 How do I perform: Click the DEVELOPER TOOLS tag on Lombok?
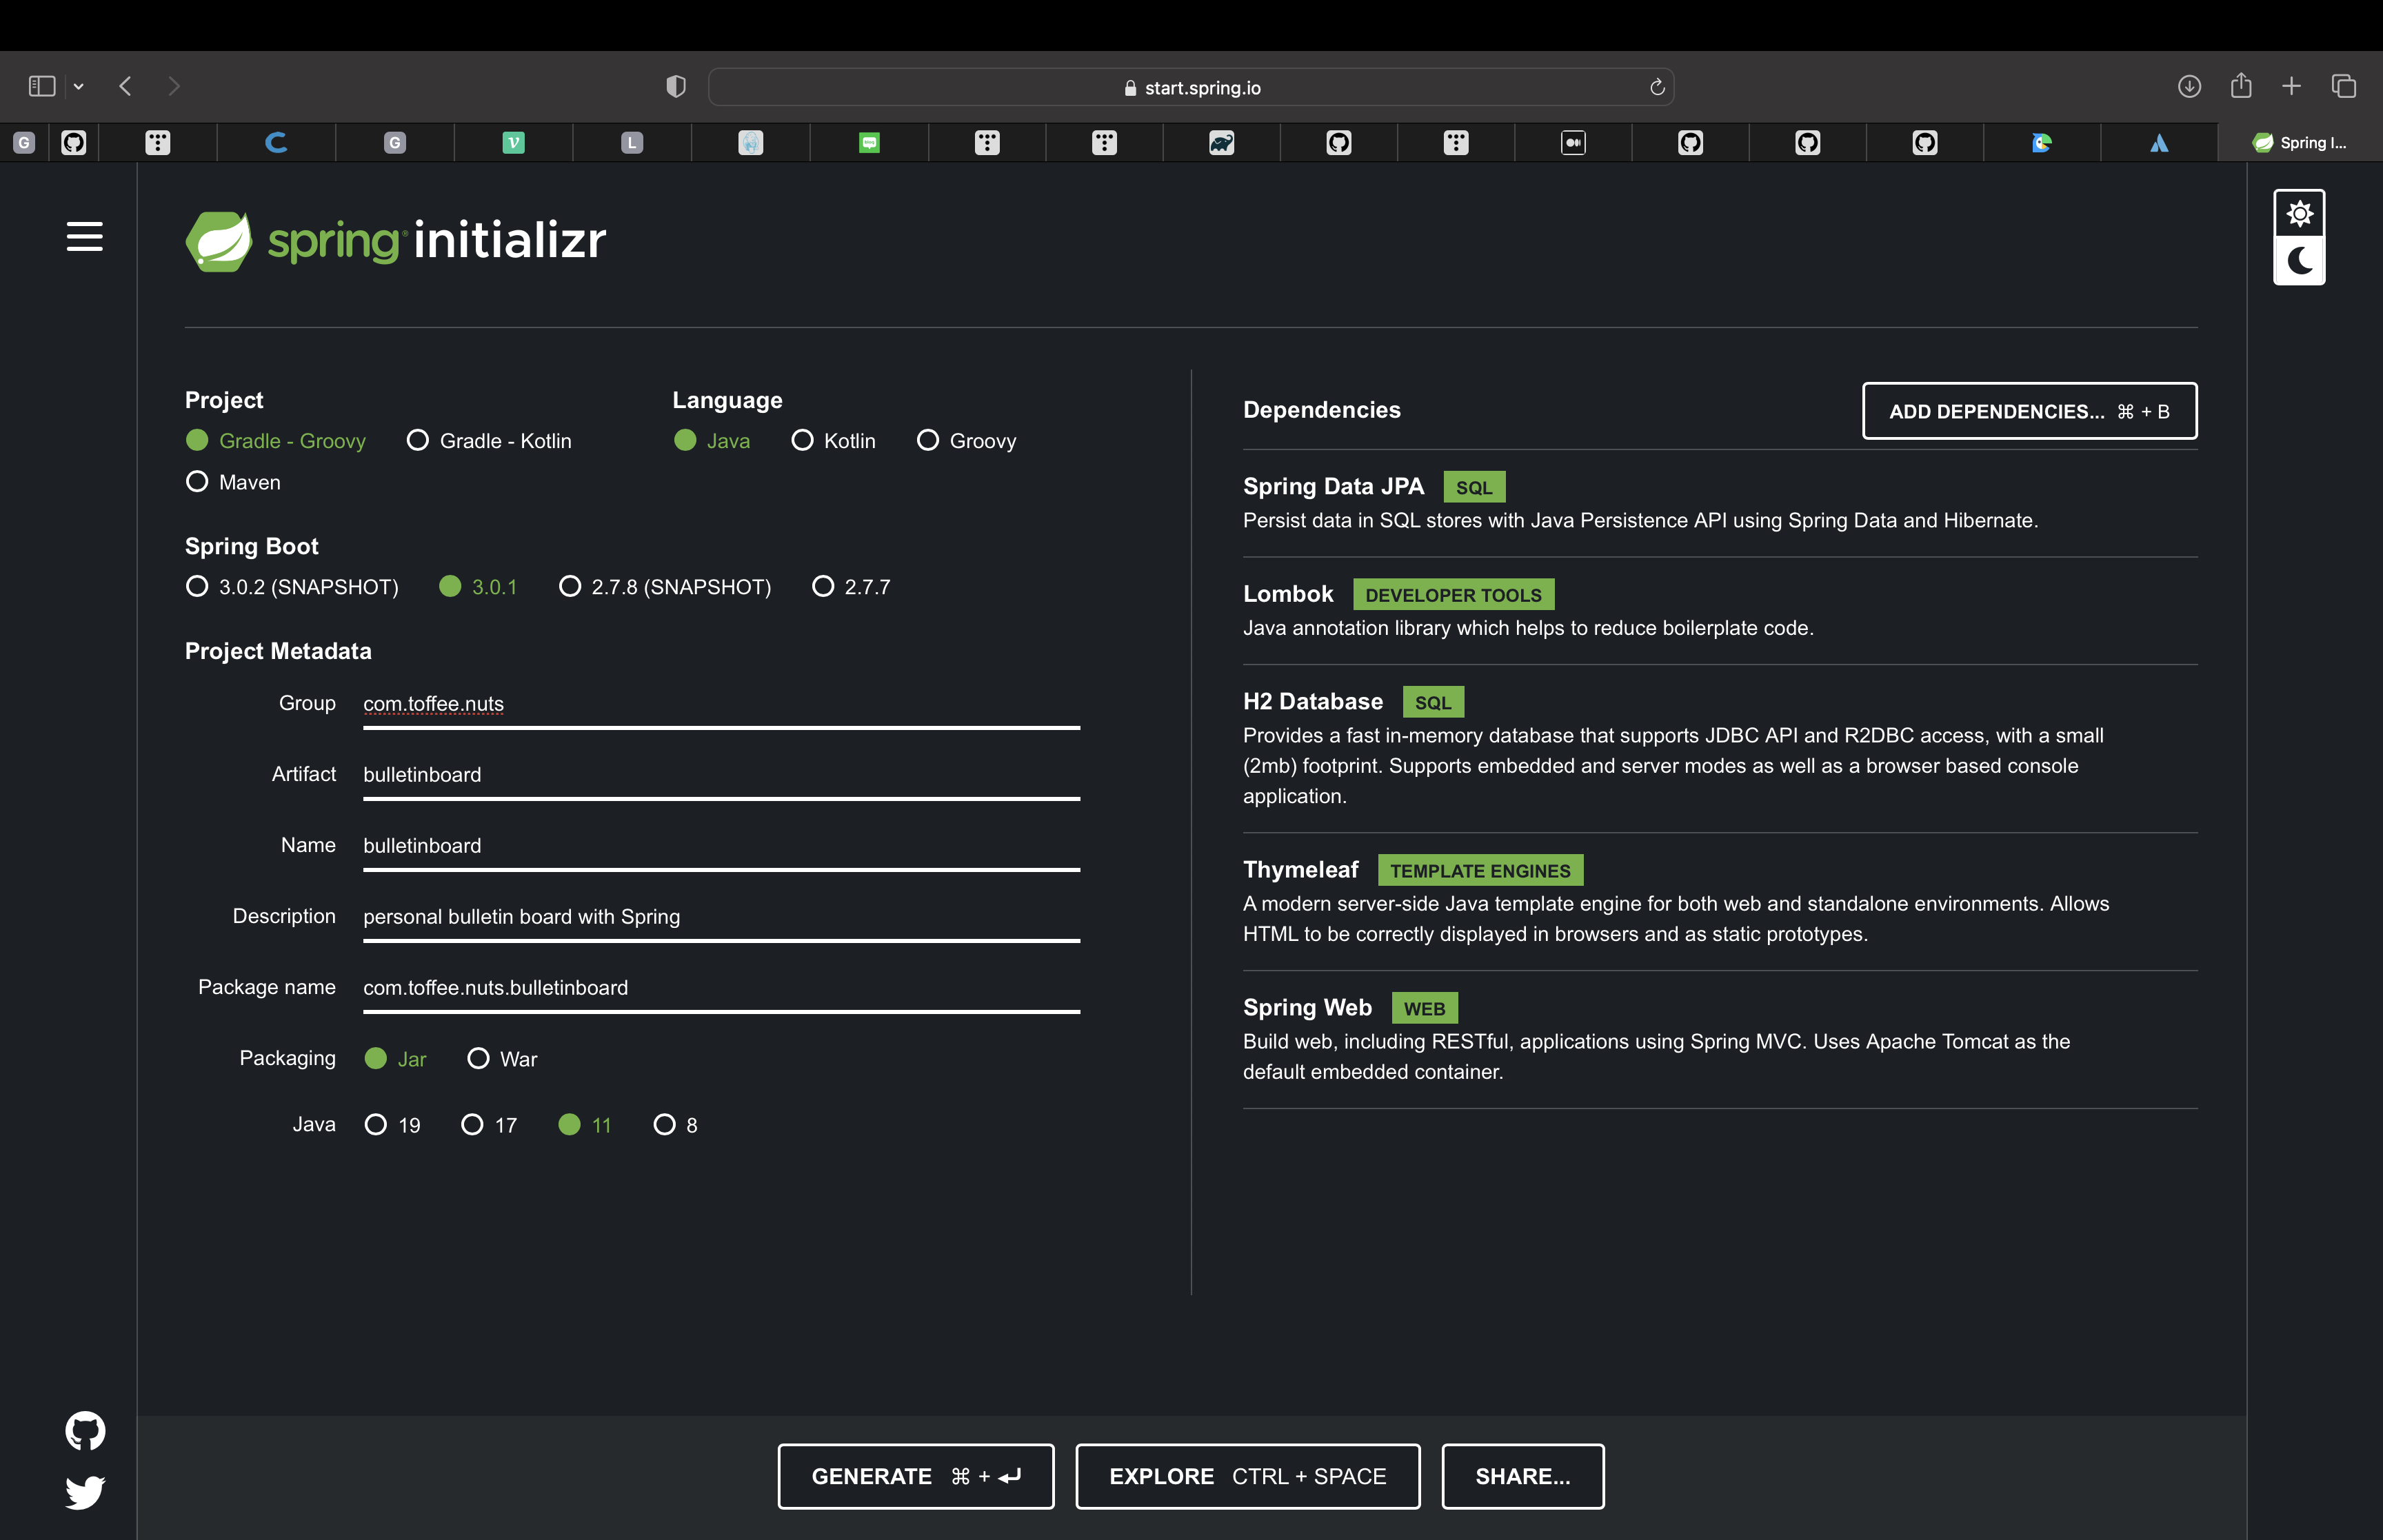(x=1453, y=595)
